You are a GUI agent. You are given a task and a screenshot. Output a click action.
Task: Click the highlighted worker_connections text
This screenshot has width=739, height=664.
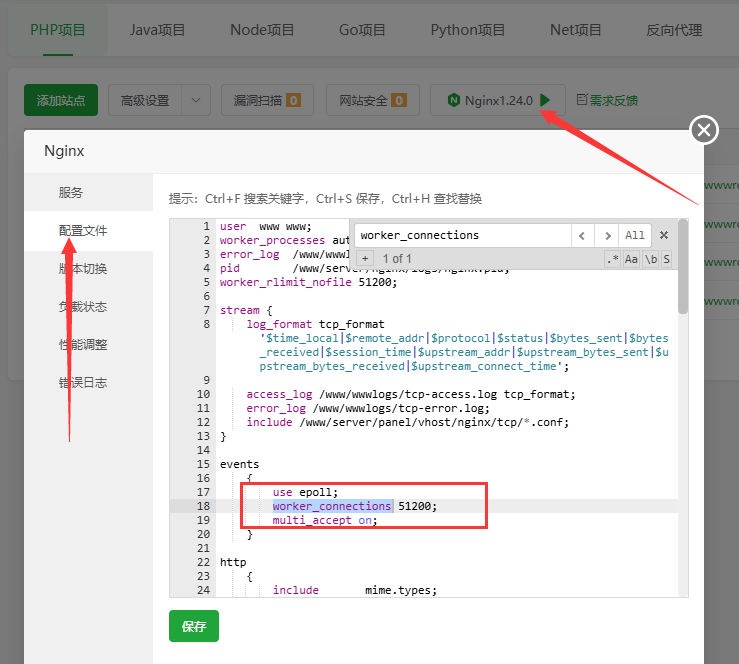(x=332, y=506)
